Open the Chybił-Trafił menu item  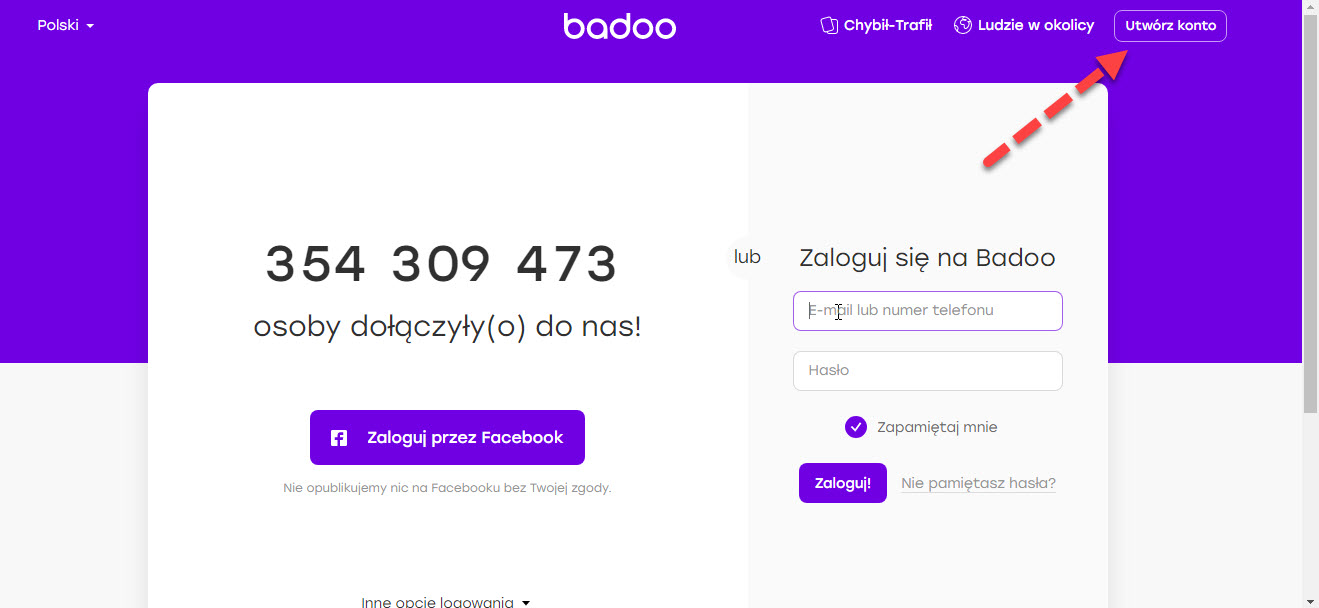coord(876,25)
